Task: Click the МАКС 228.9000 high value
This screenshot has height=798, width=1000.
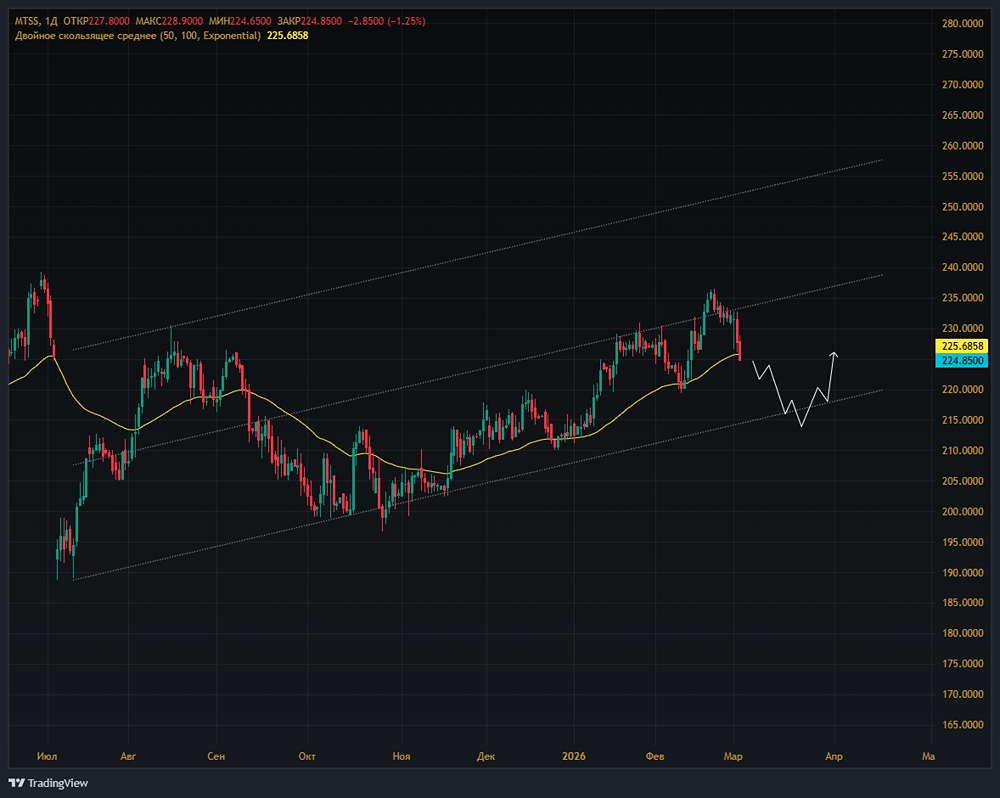Action: coord(167,21)
